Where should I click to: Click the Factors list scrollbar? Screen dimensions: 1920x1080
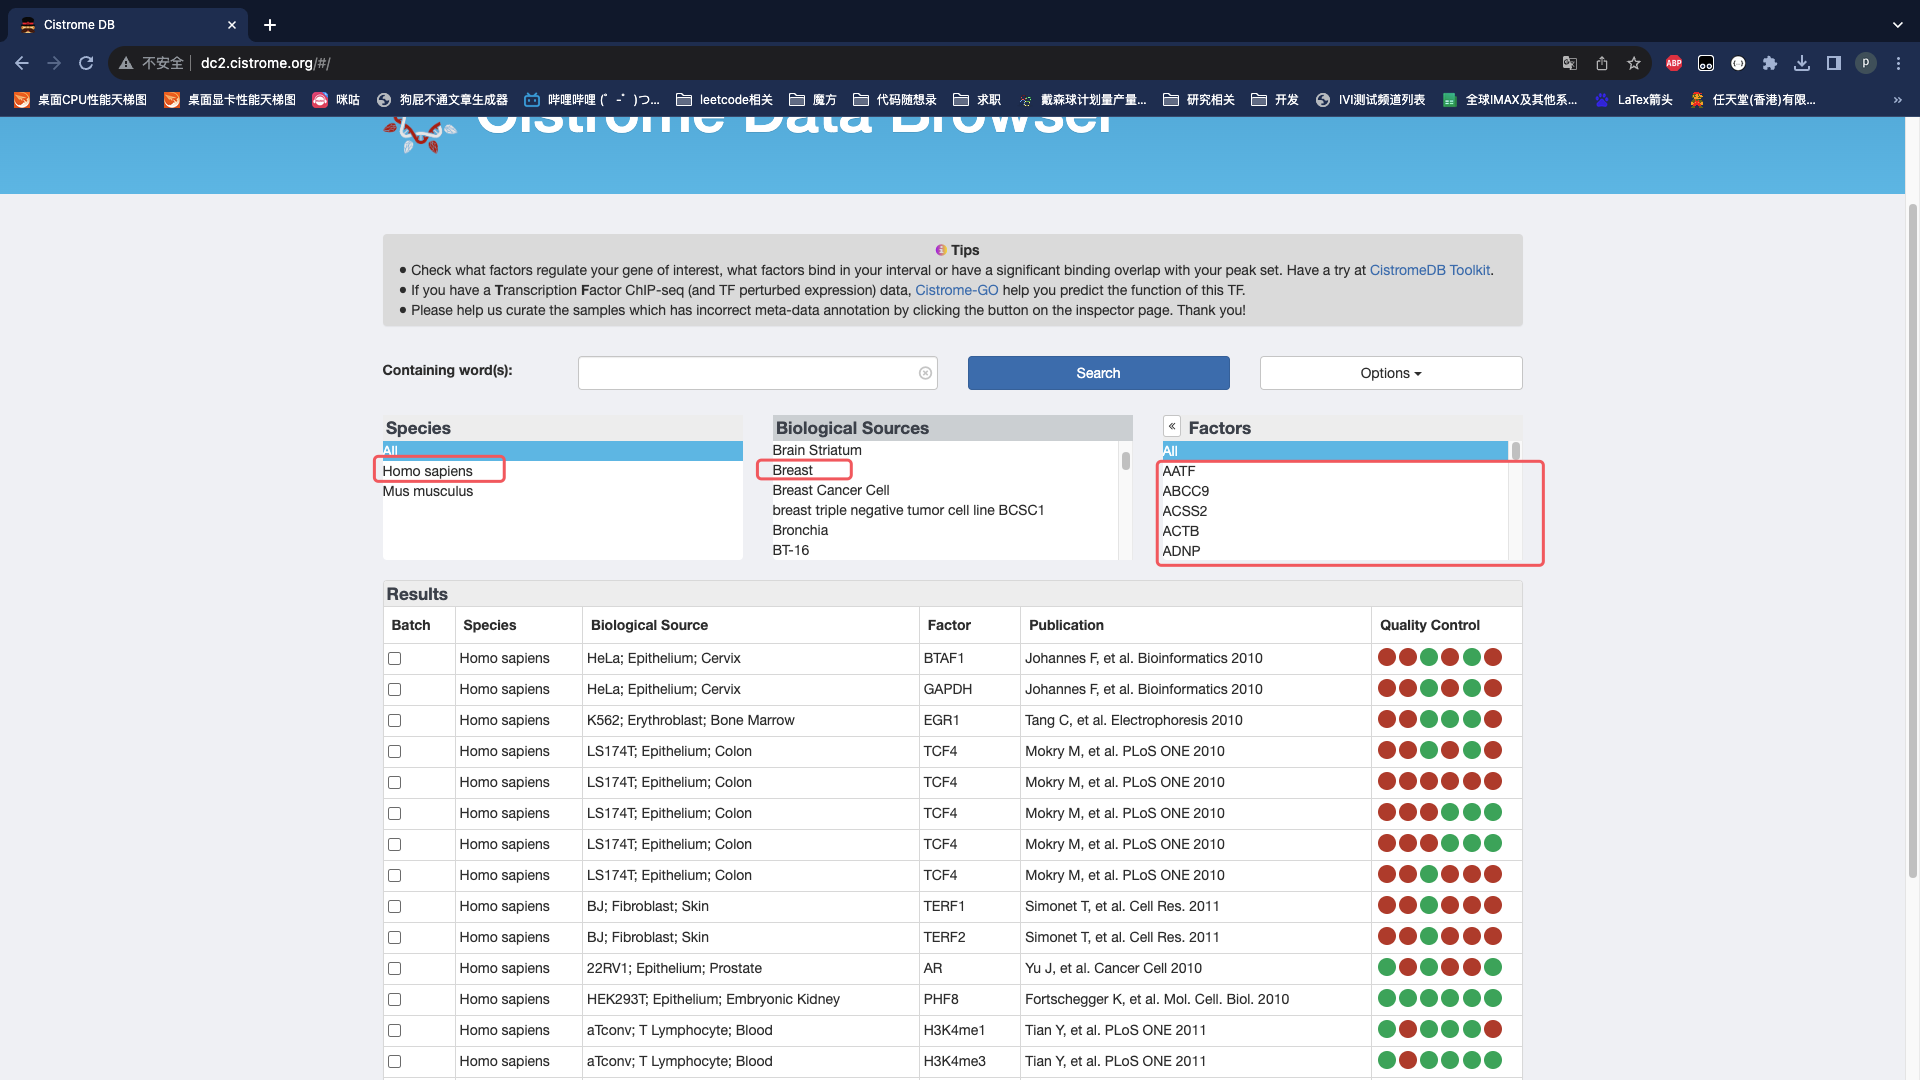[1515, 452]
